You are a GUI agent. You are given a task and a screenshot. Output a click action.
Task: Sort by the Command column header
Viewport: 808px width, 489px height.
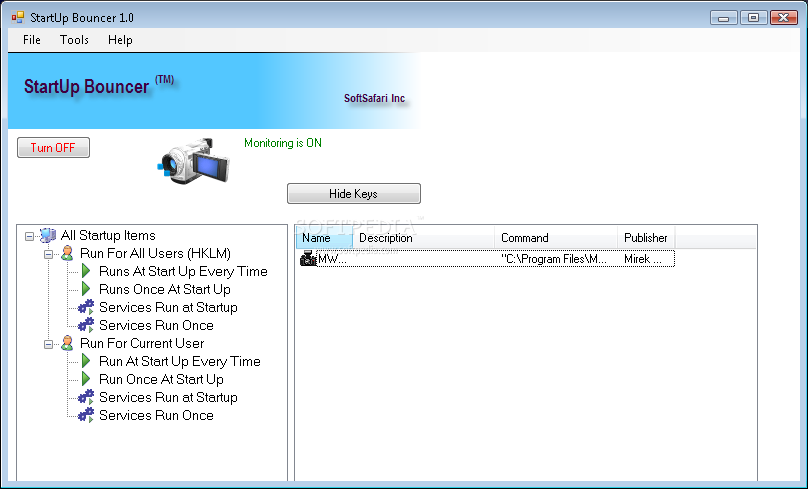(x=556, y=238)
